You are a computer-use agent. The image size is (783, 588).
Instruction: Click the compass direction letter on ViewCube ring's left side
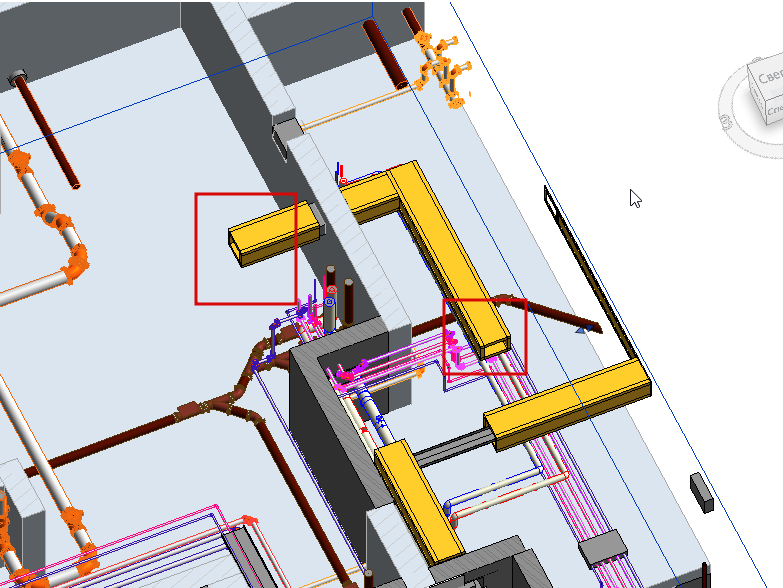tap(727, 121)
